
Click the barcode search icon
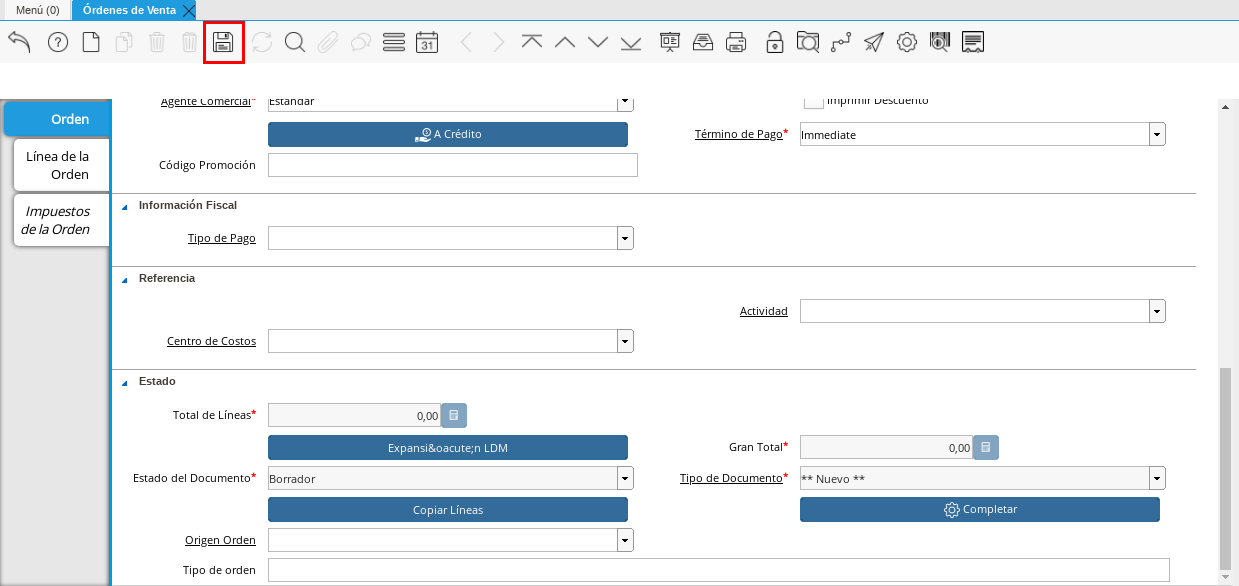(x=939, y=42)
